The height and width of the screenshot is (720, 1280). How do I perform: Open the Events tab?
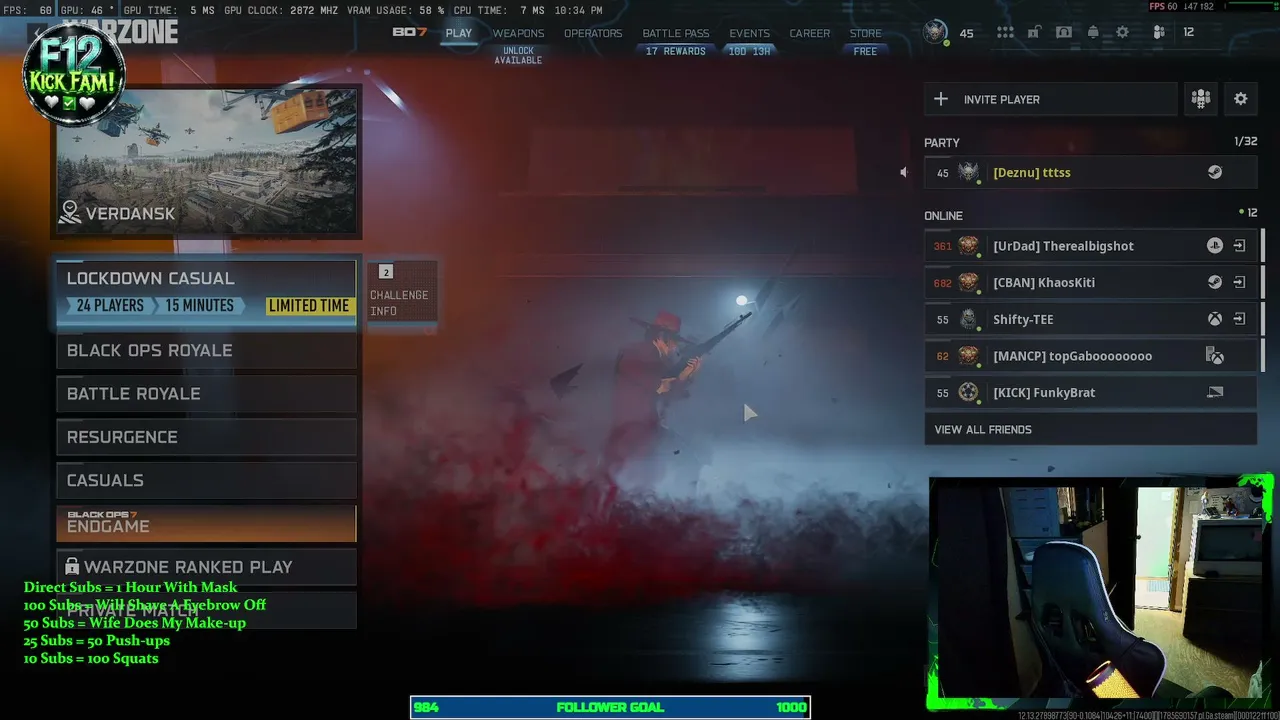click(x=749, y=33)
